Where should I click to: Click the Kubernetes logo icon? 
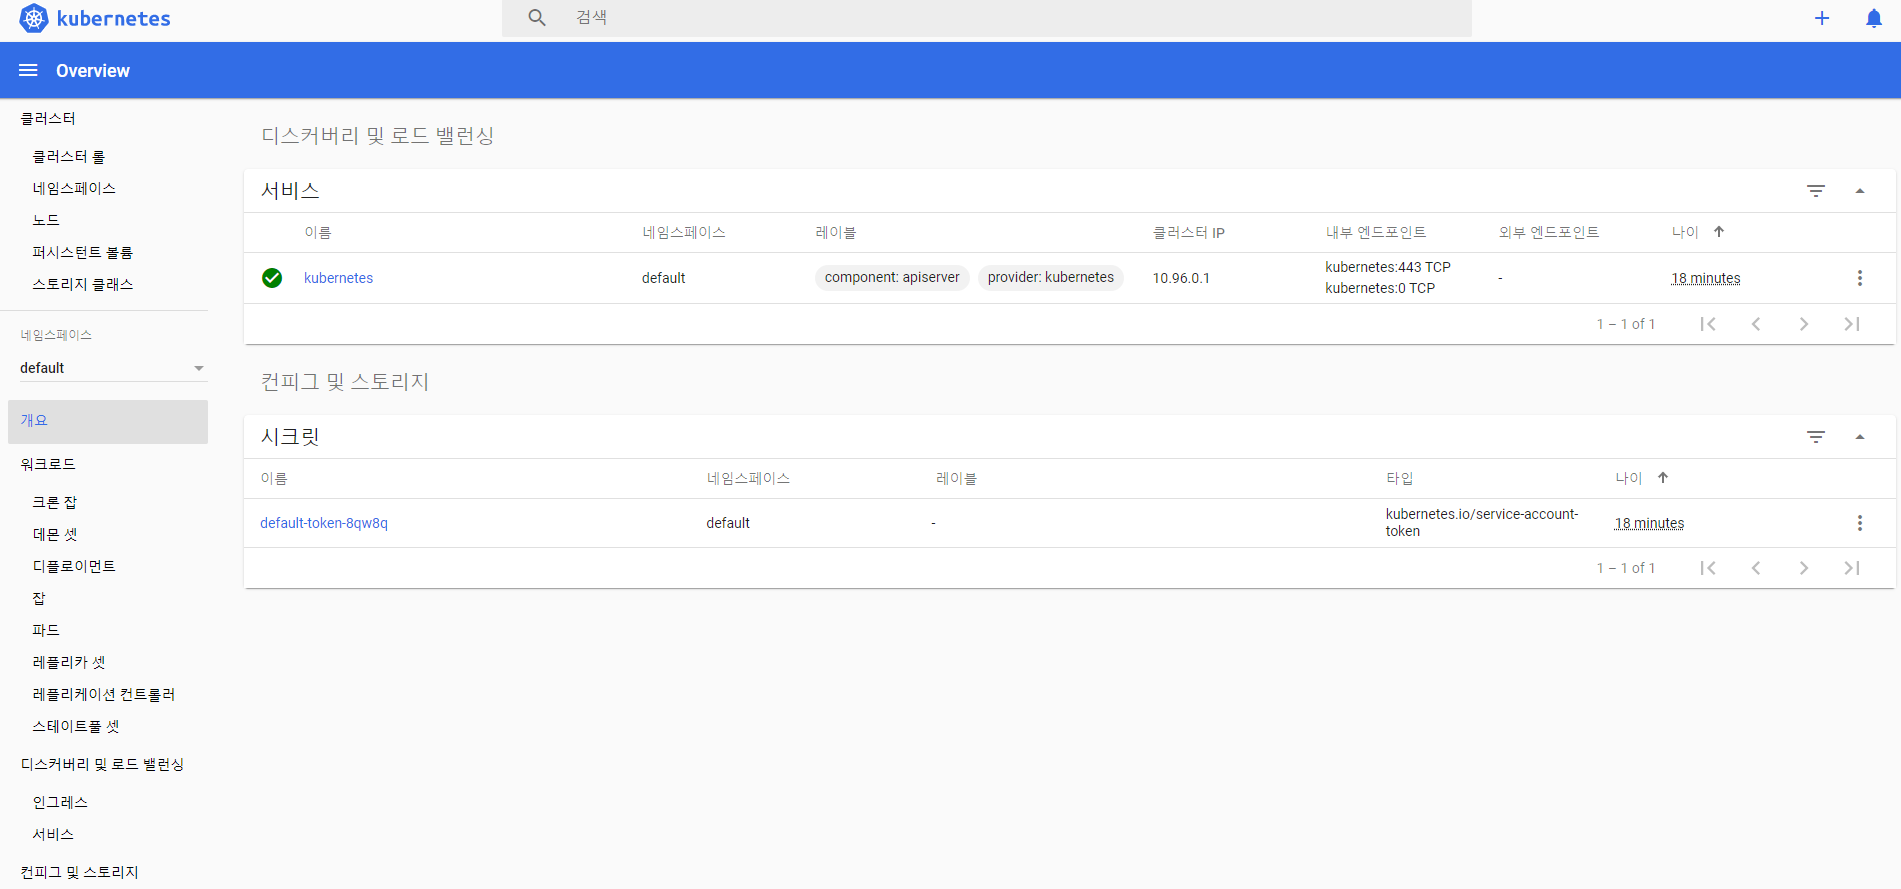pyautogui.click(x=33, y=18)
